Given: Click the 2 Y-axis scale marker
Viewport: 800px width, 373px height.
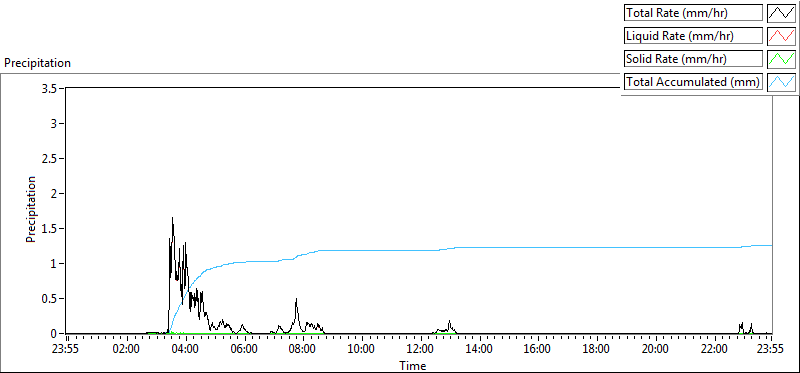Looking at the screenshot, I should [54, 193].
